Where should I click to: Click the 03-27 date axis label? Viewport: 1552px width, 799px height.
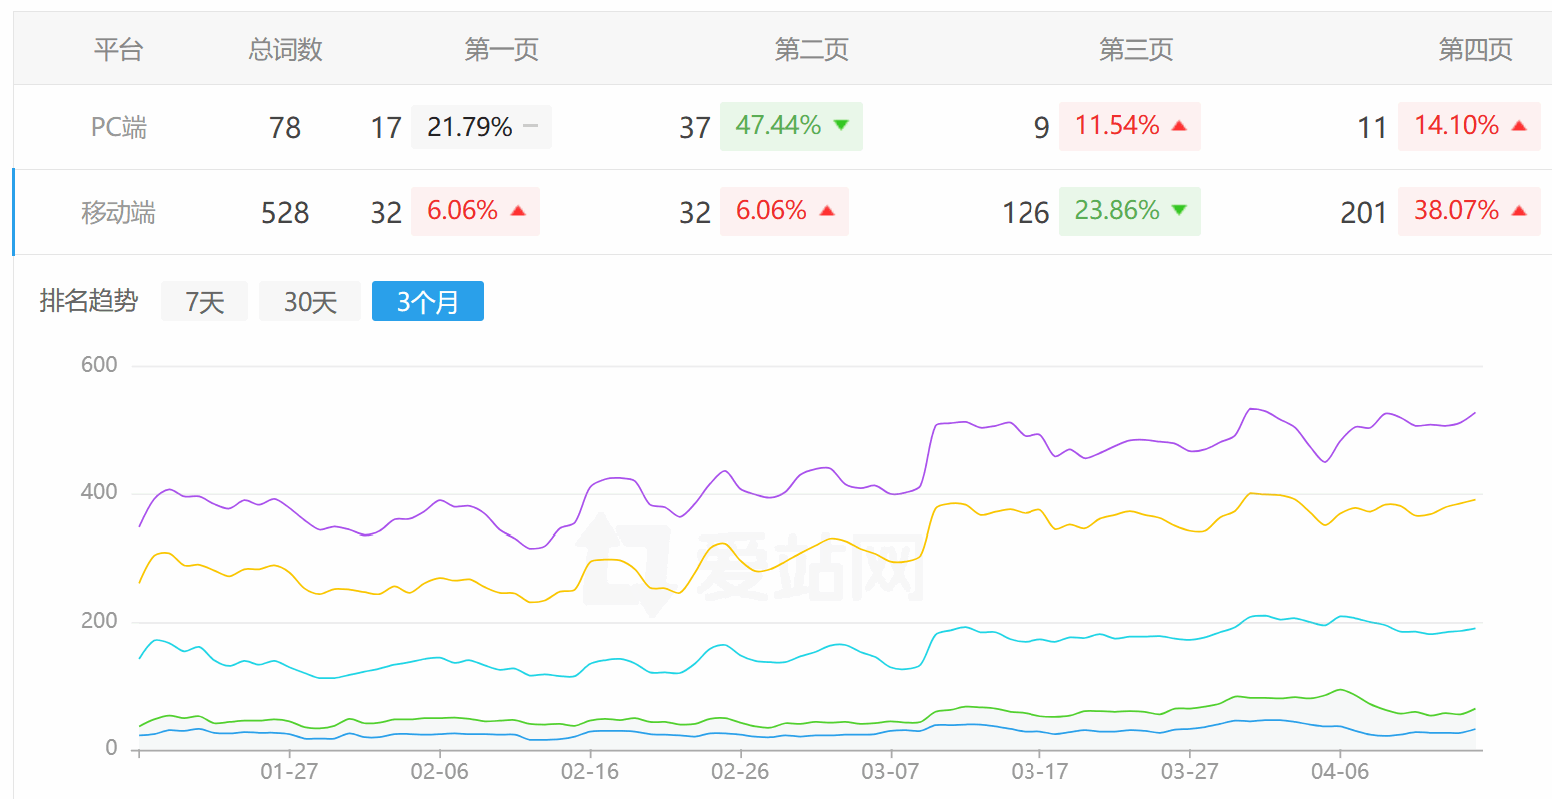coord(1190,772)
